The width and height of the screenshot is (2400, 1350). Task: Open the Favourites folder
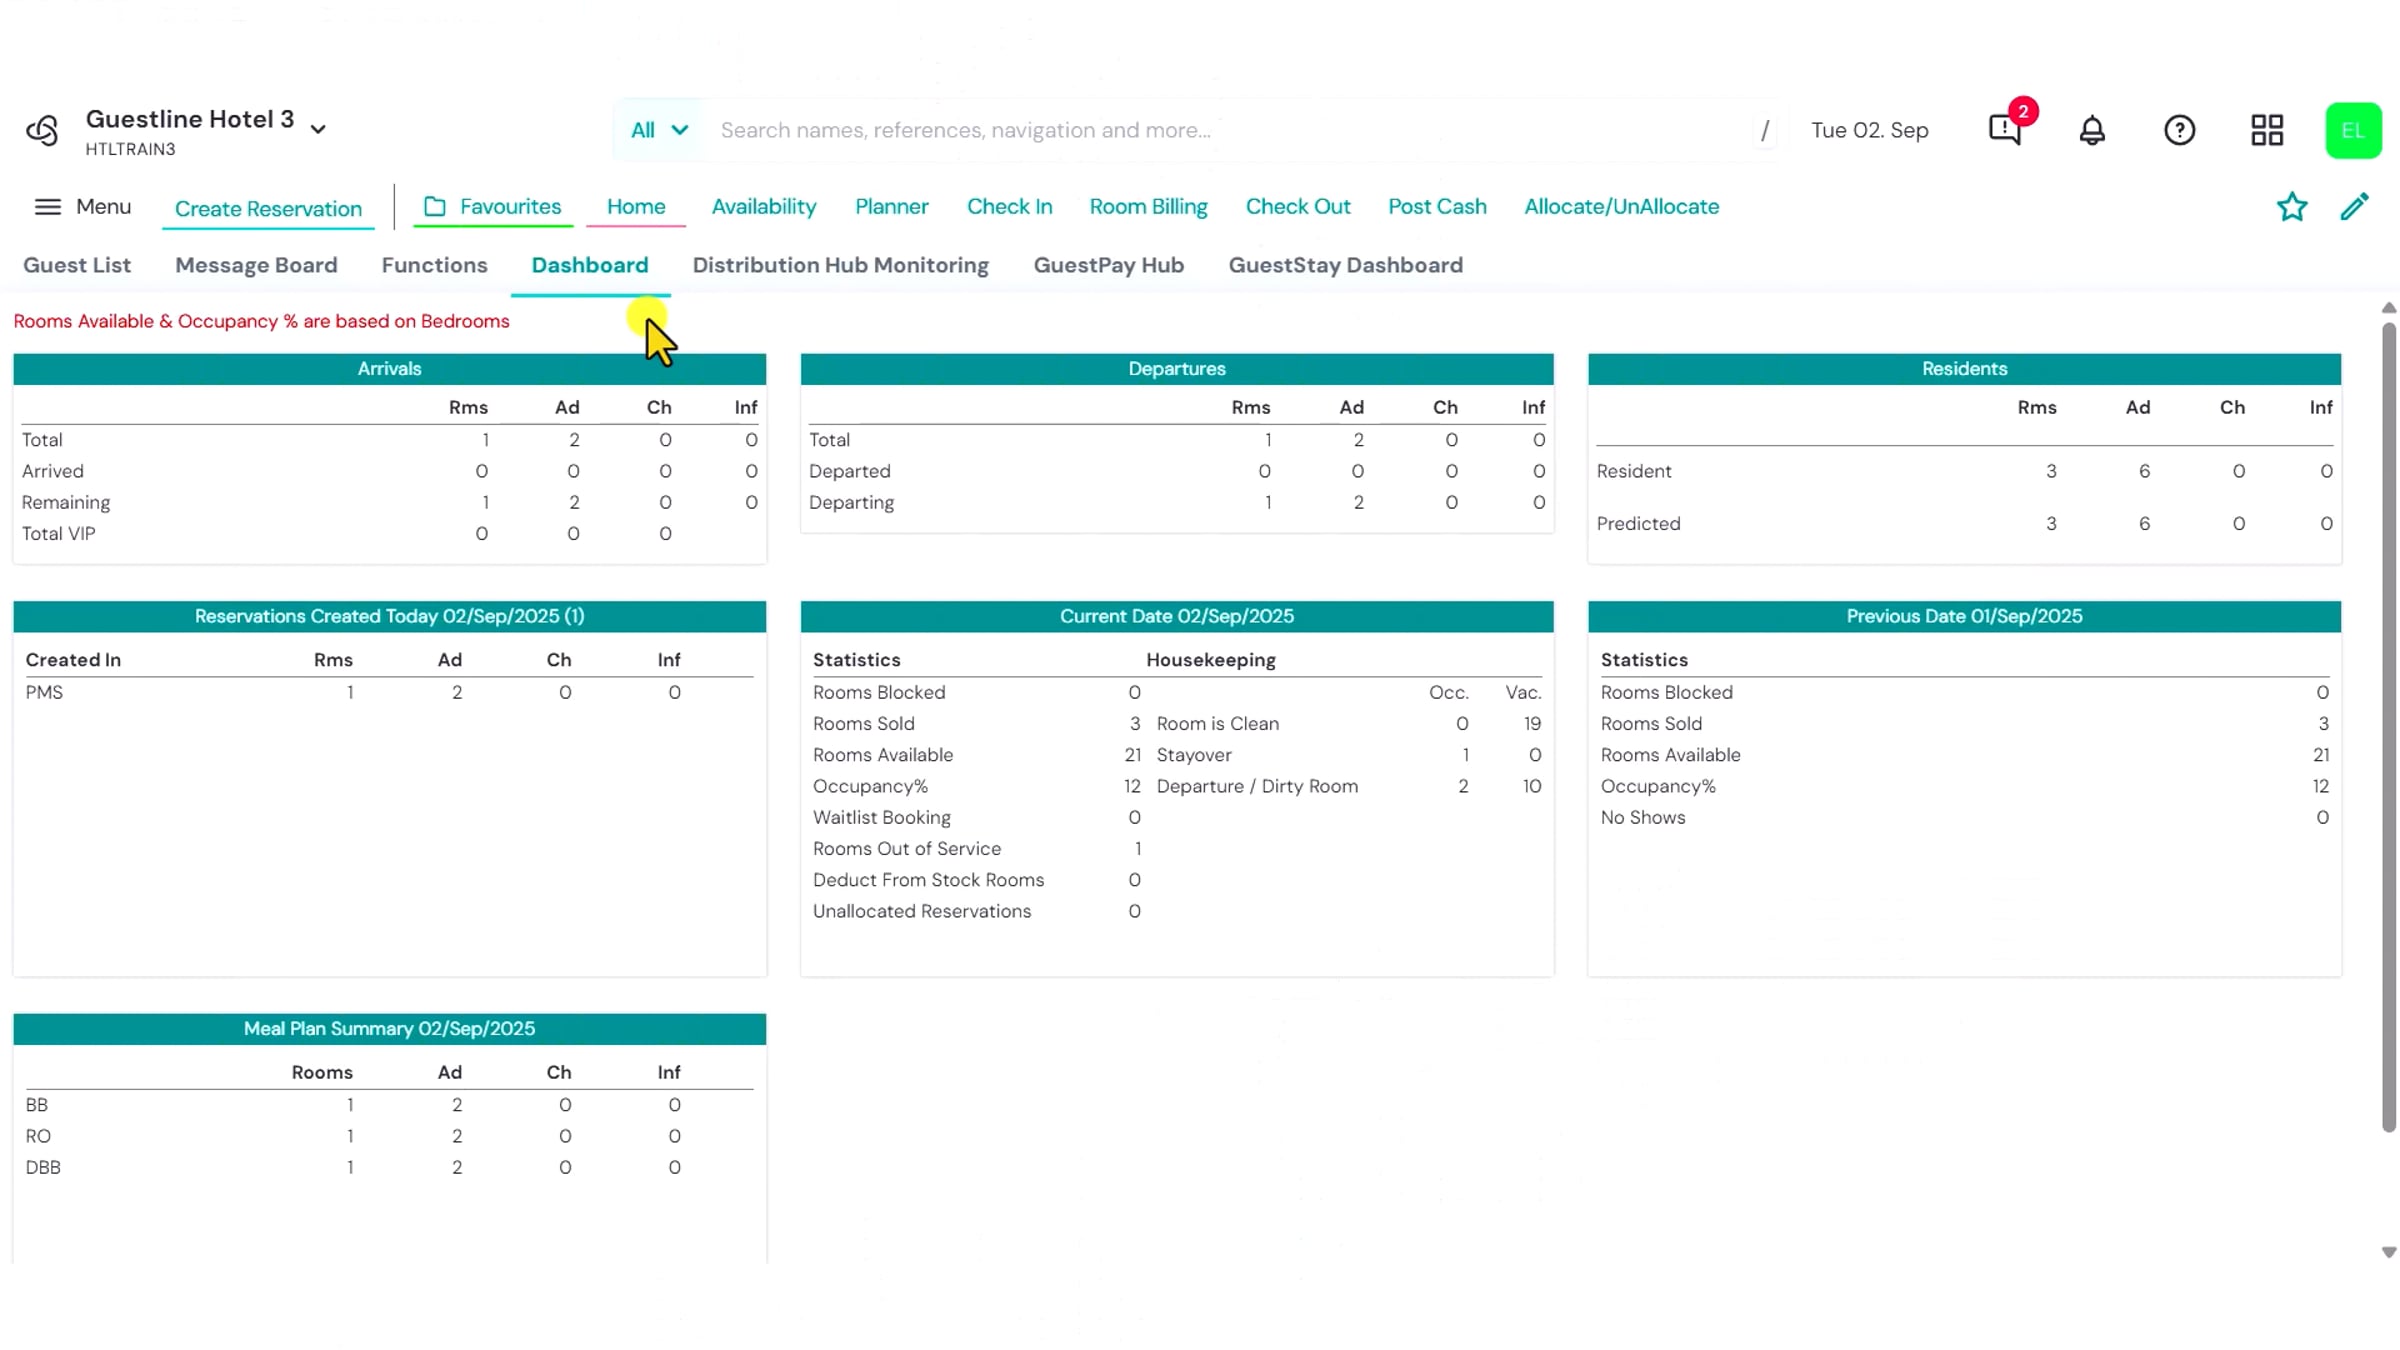tap(493, 206)
